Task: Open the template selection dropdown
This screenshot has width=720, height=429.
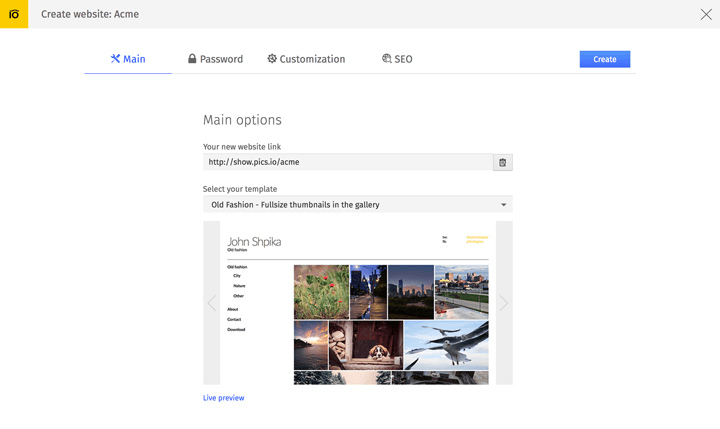Action: [x=358, y=204]
